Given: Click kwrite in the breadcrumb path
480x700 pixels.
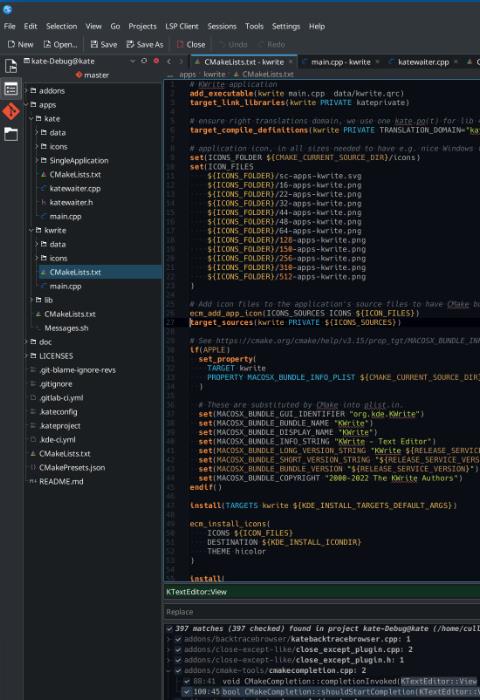Looking at the screenshot, I should (x=214, y=75).
